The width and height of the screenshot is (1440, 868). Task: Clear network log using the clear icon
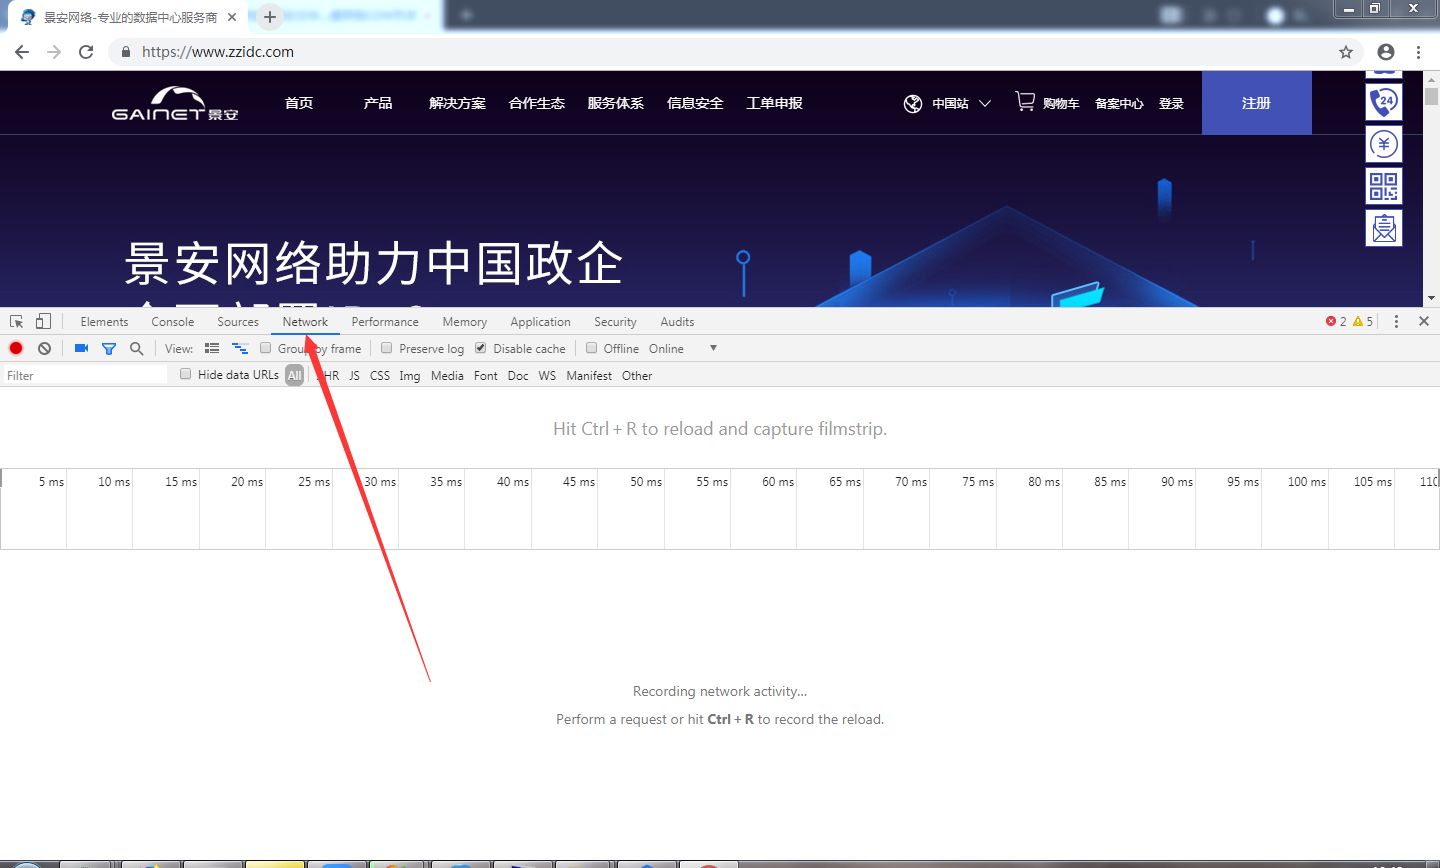pos(44,348)
